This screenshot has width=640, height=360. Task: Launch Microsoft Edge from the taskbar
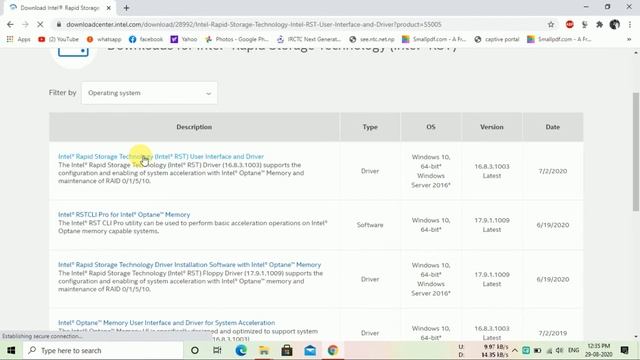coord(241,351)
